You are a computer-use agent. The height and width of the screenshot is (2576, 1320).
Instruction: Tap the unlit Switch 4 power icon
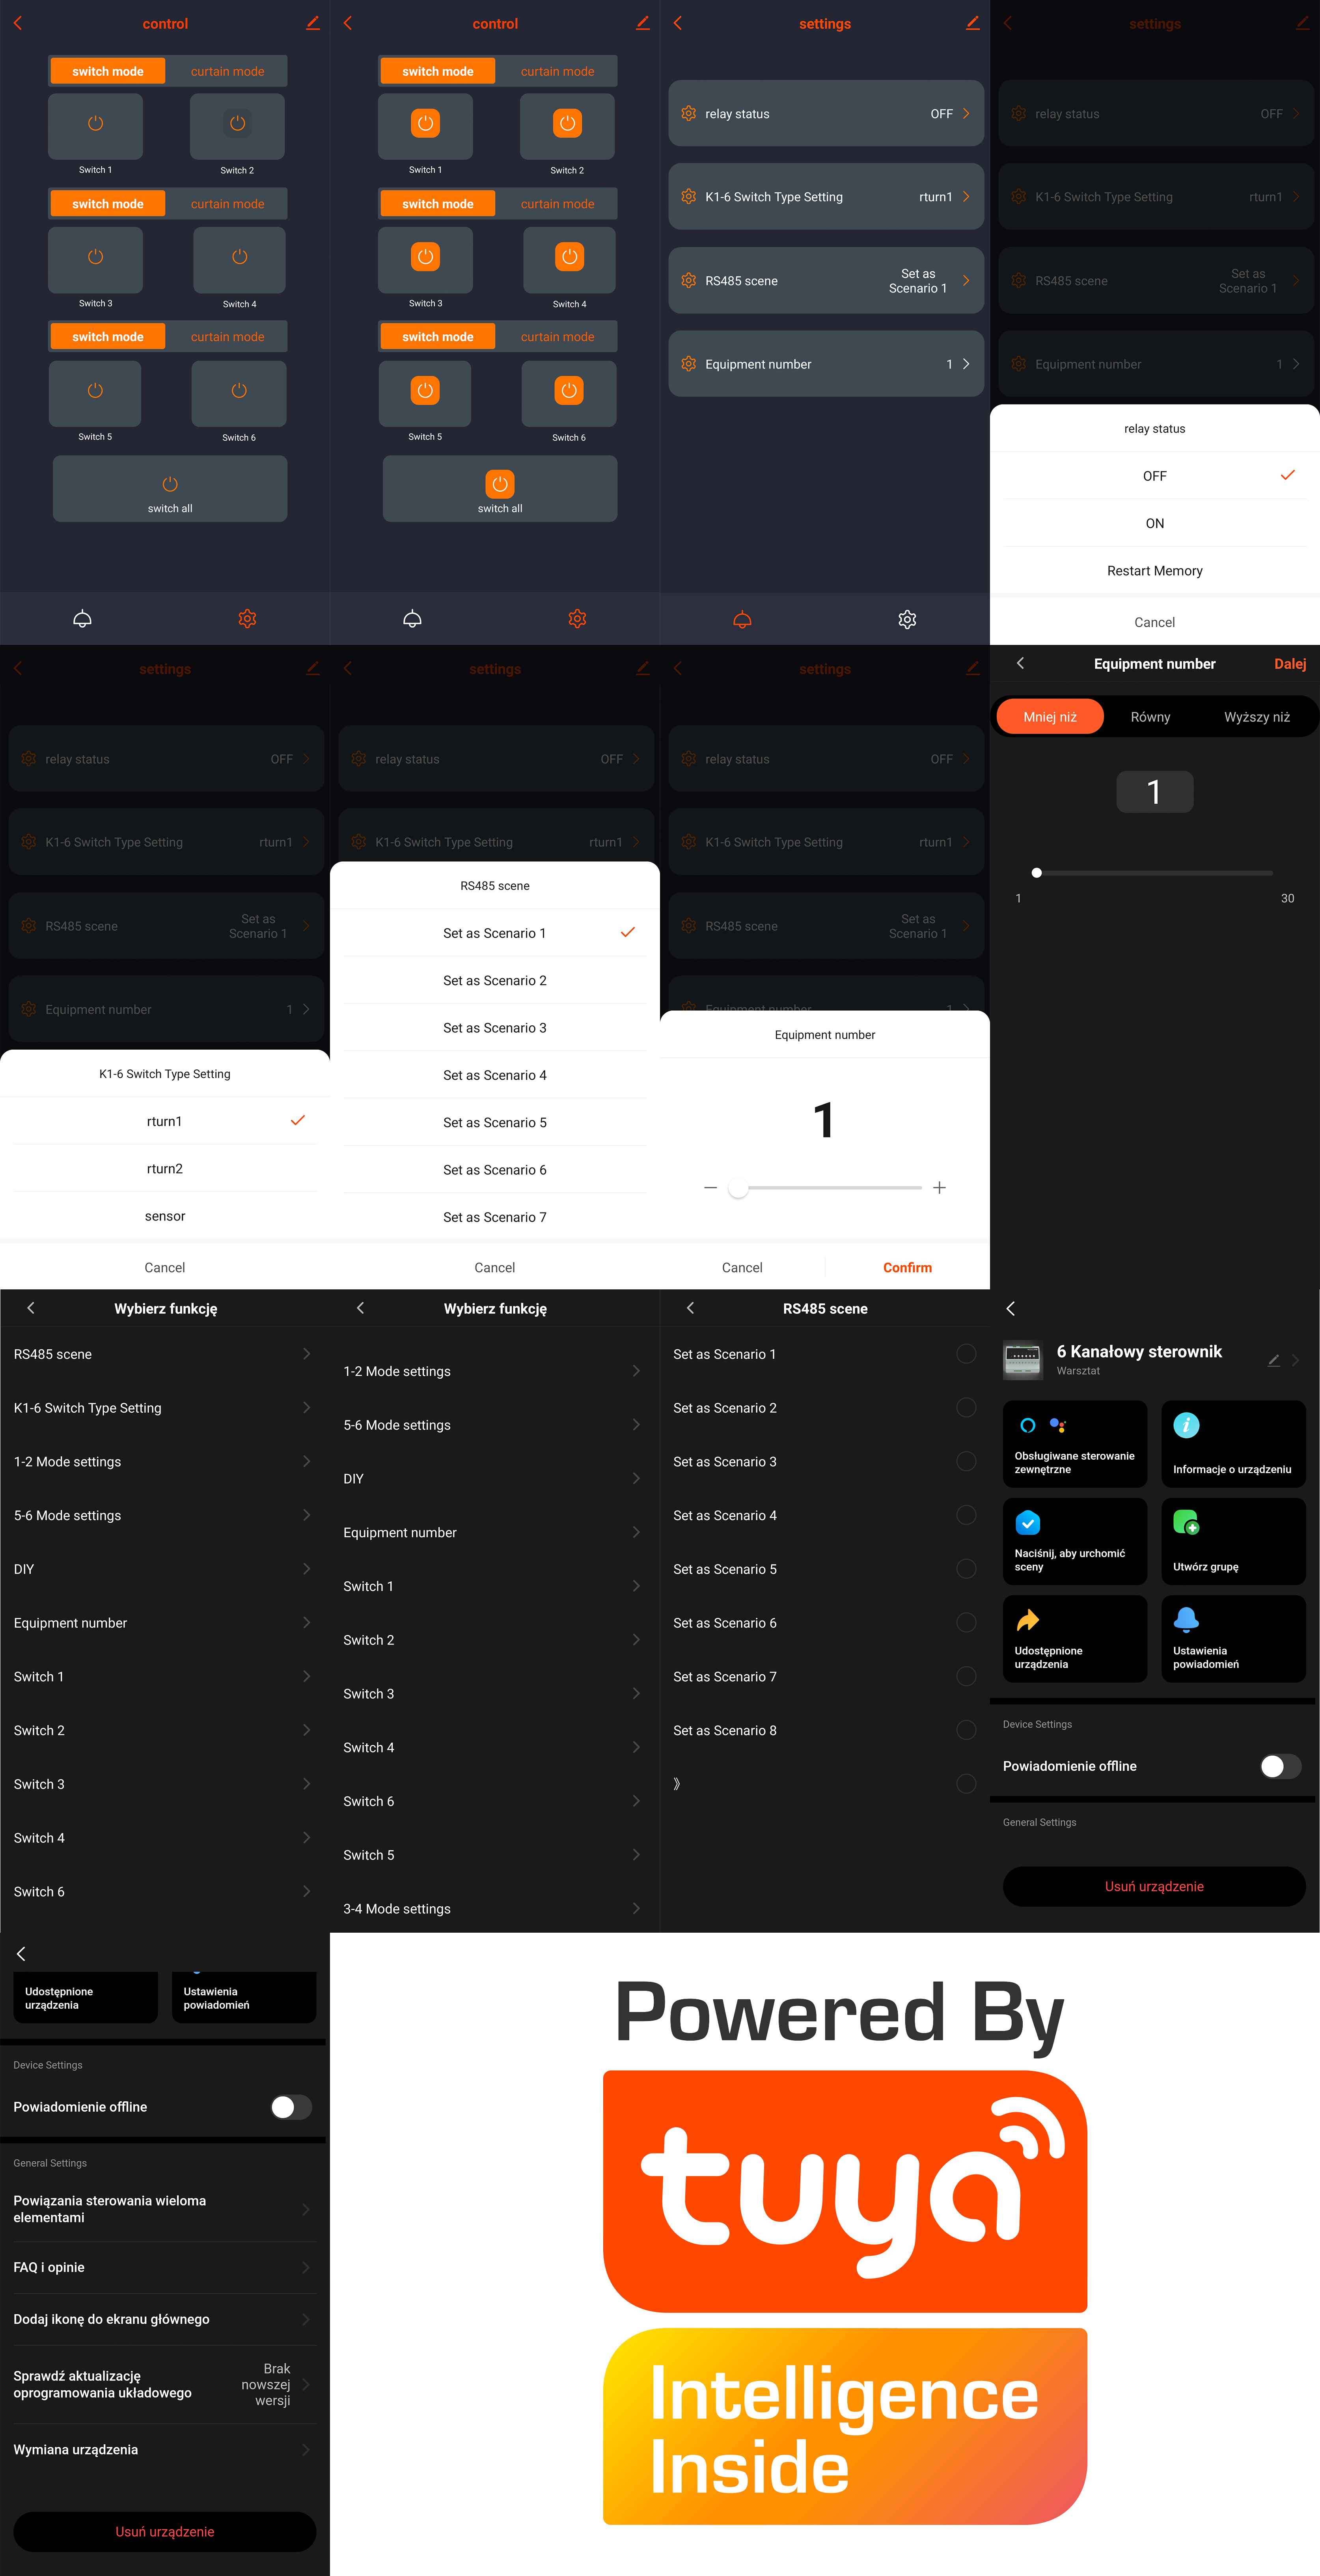click(x=240, y=257)
